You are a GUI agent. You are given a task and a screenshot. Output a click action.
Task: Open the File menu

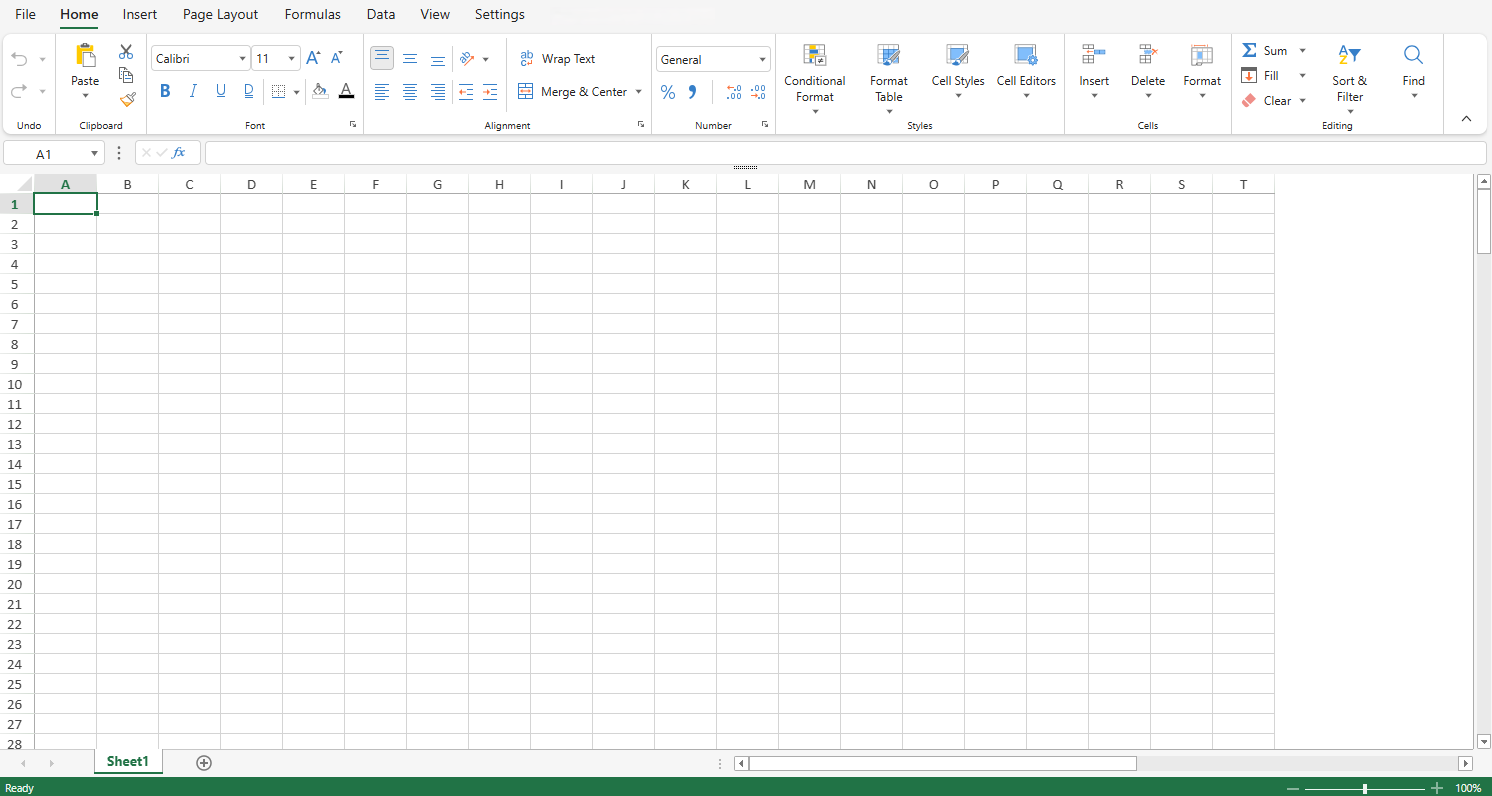(26, 14)
